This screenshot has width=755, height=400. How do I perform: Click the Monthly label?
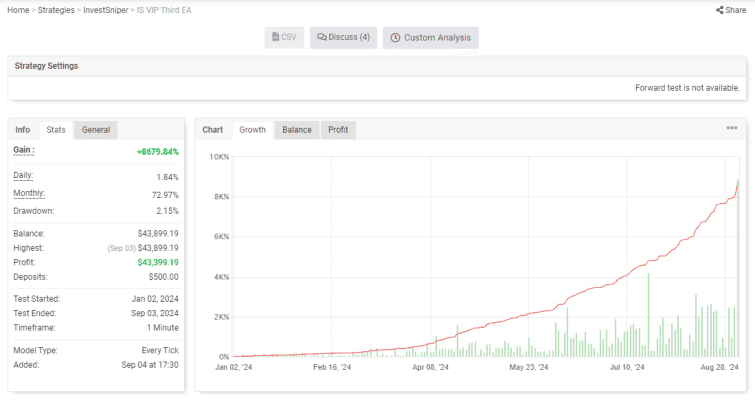29,194
